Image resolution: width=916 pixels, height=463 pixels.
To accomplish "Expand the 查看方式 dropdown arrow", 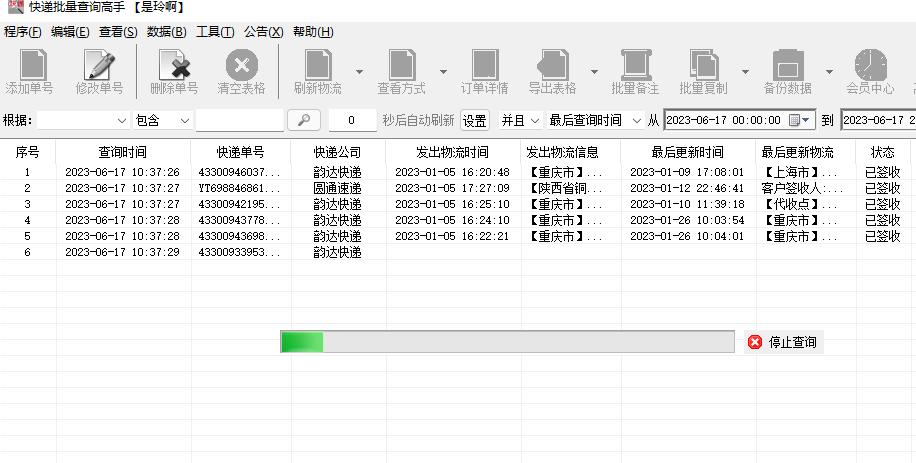I will [x=443, y=72].
